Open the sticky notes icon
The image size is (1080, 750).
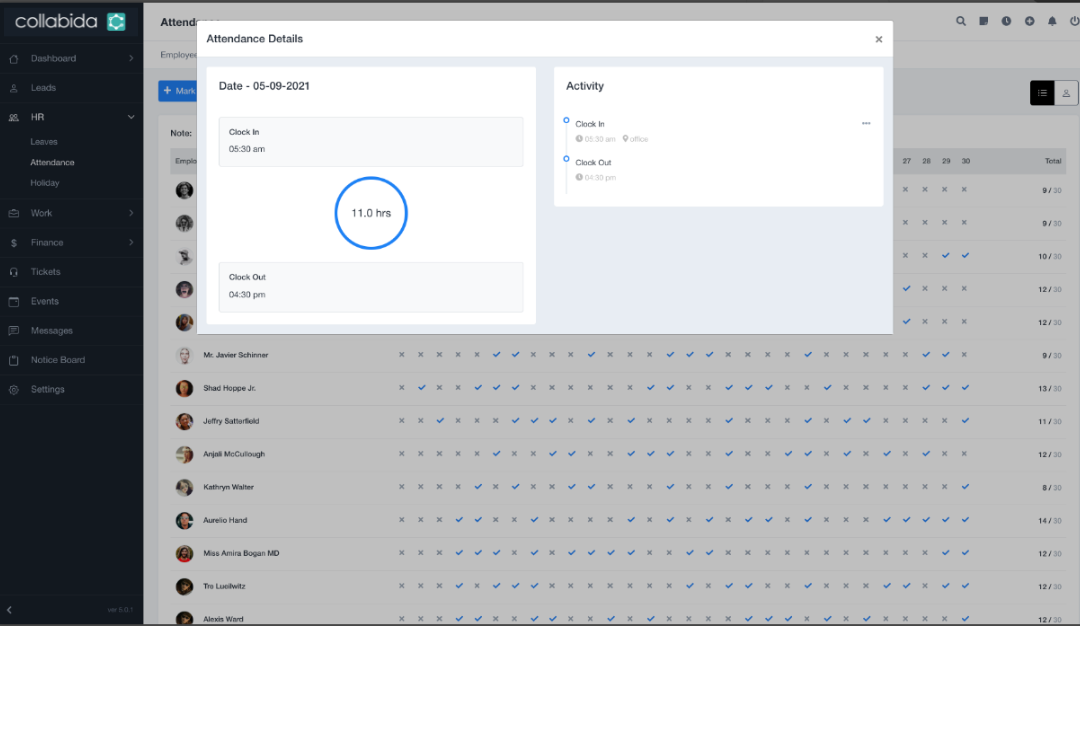[x=984, y=21]
